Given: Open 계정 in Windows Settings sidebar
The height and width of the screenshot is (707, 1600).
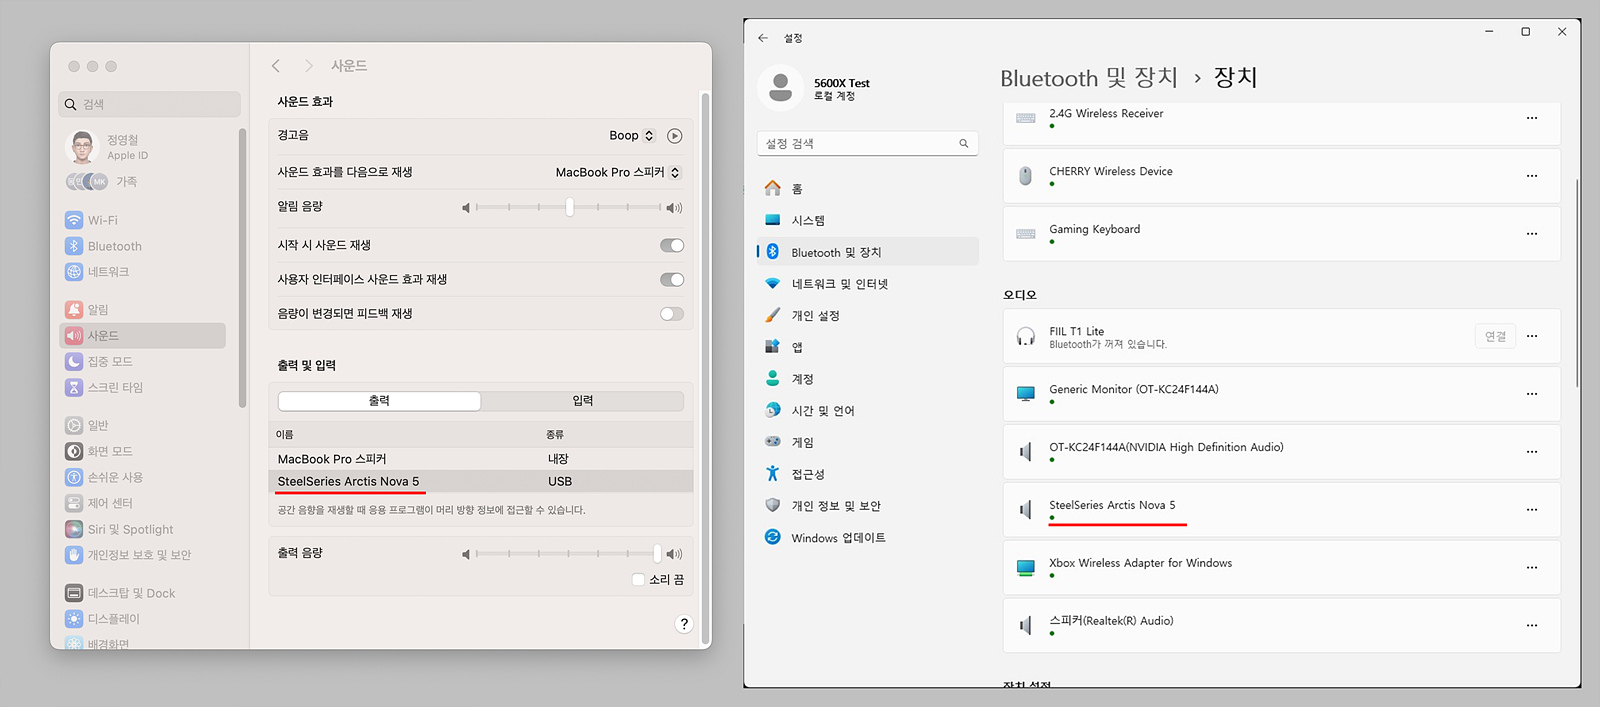Looking at the screenshot, I should coord(867,379).
